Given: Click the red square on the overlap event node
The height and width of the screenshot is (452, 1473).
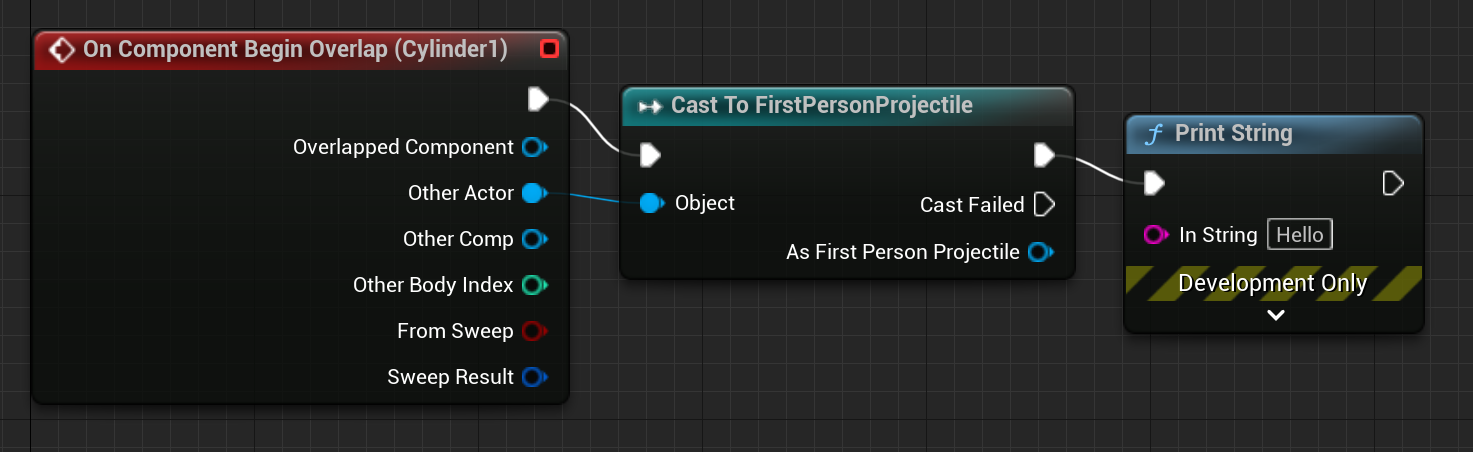Looking at the screenshot, I should 549,49.
